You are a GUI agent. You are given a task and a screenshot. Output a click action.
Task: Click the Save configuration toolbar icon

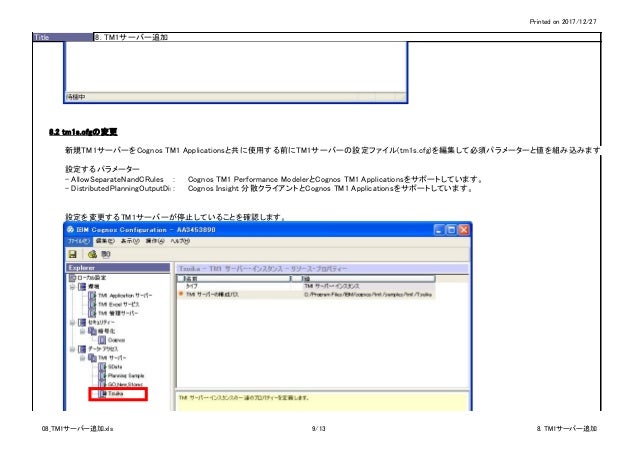click(73, 254)
